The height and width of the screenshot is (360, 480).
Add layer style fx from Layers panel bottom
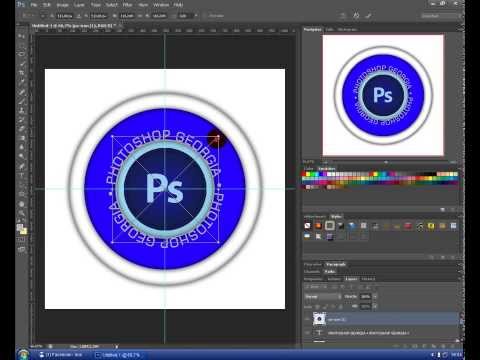406,346
